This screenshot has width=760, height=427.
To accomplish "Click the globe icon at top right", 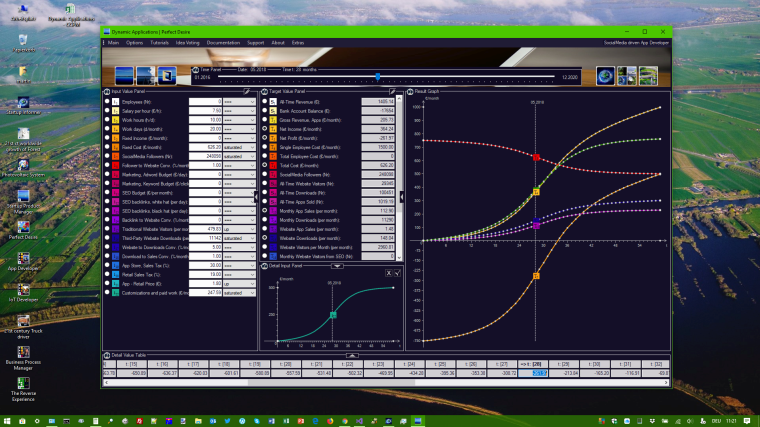I will (605, 75).
